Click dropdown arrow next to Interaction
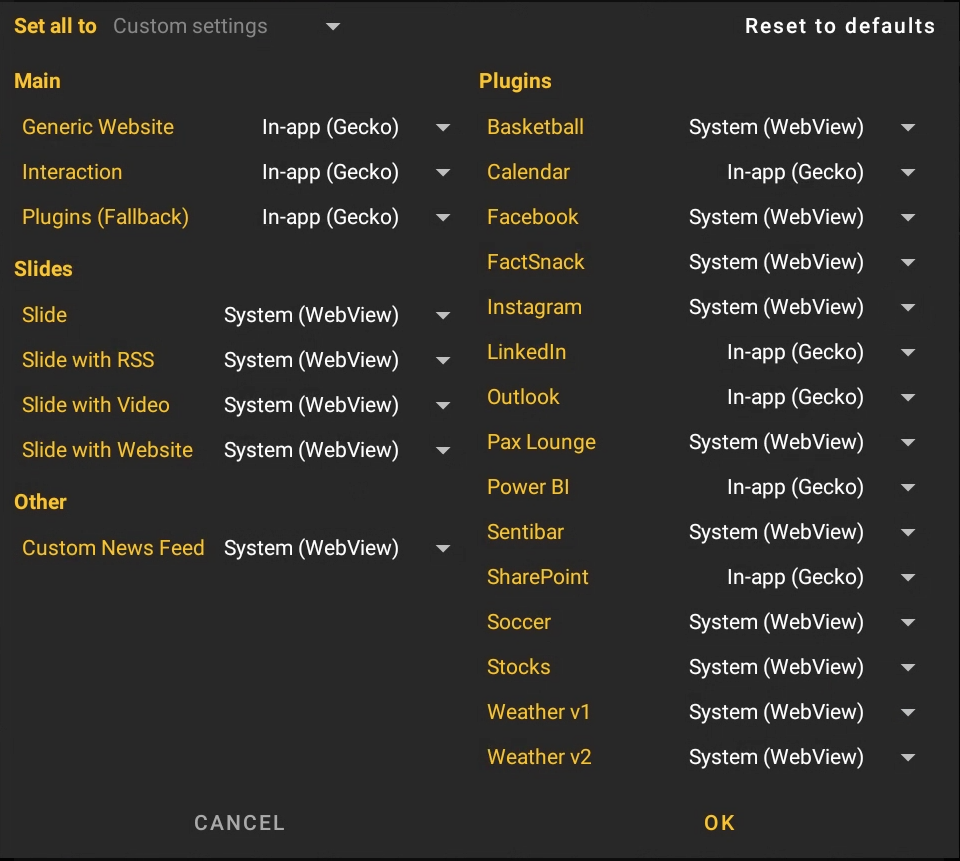Image resolution: width=960 pixels, height=861 pixels. tap(443, 173)
